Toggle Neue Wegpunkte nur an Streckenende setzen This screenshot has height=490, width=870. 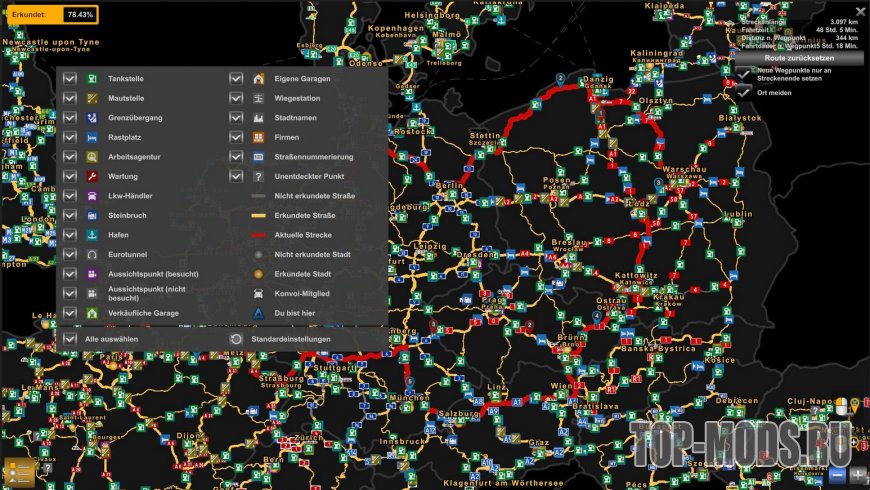(743, 74)
